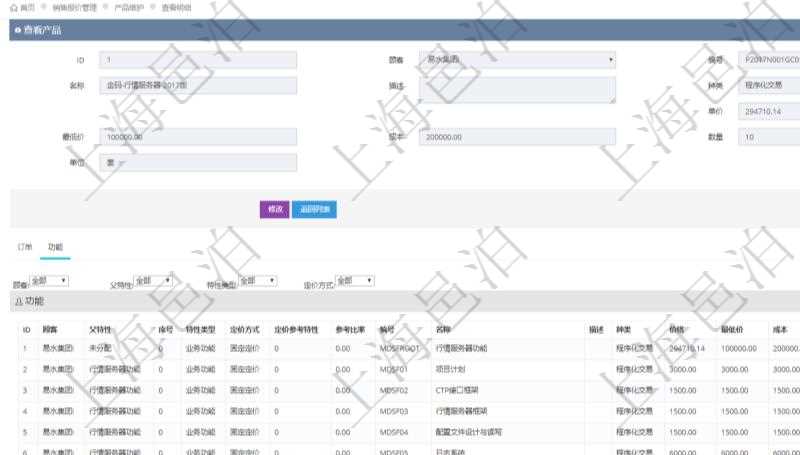Click the blue 返回列表 button
800x455 pixels.
314,209
